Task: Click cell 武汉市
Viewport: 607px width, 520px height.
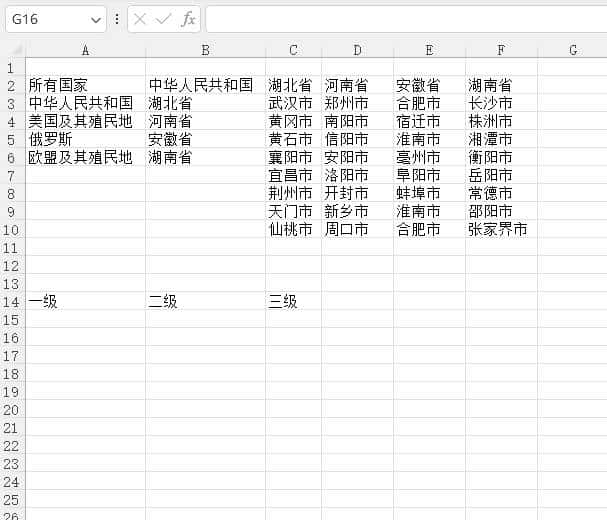Action: (293, 103)
